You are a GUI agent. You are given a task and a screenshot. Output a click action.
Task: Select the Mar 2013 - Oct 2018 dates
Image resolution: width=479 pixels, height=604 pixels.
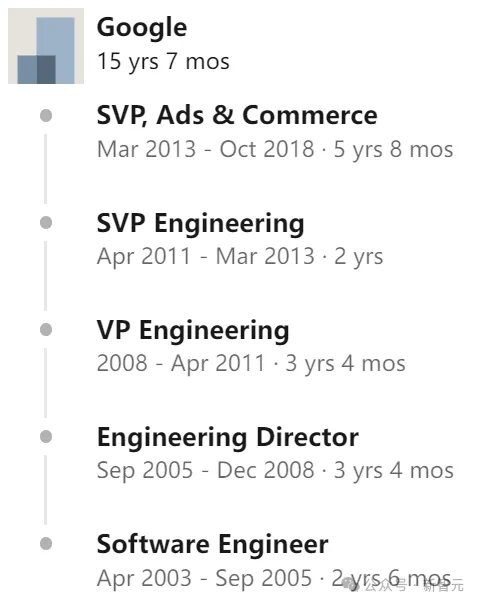point(205,149)
